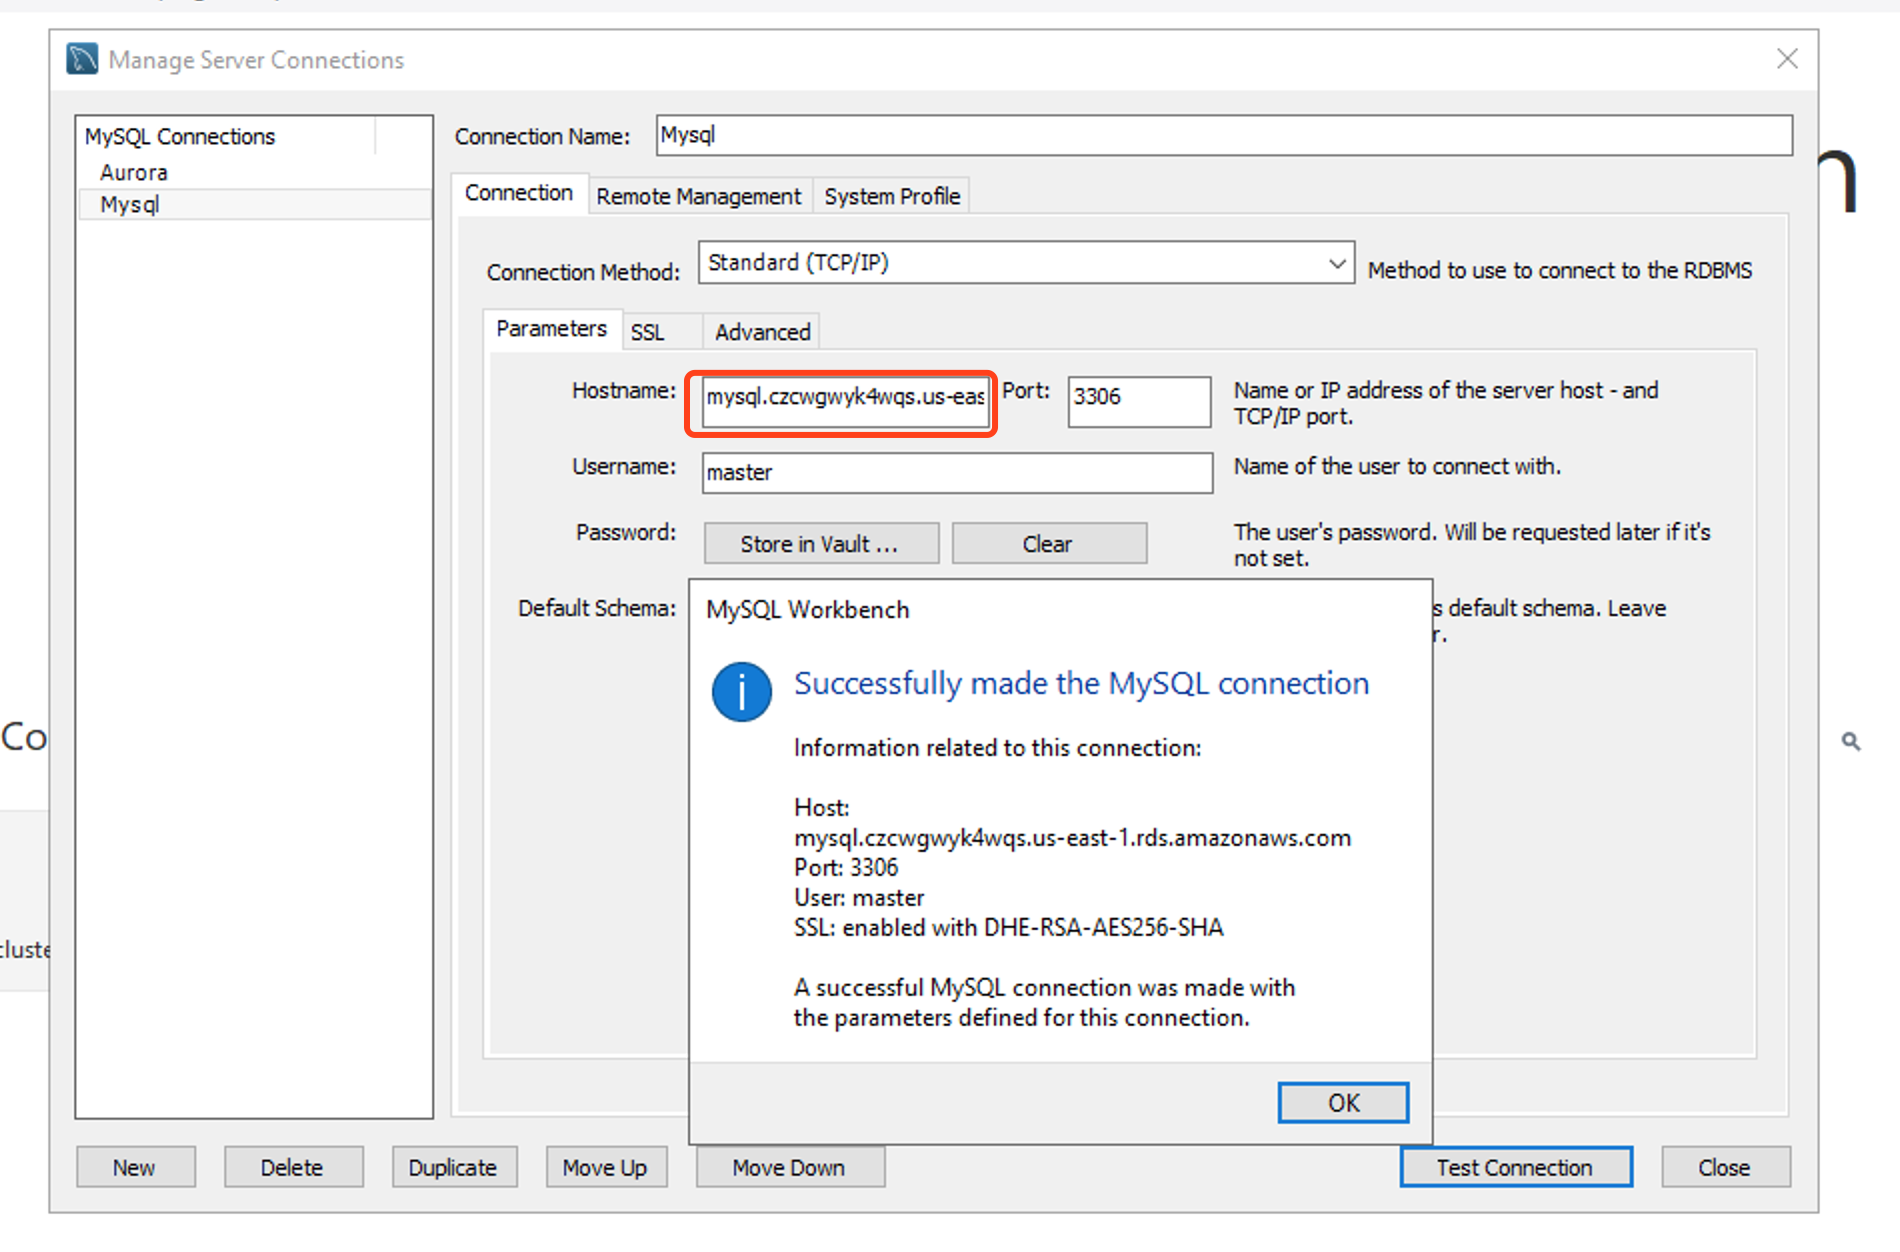Delete the selected connection
1900x1252 pixels.
pyautogui.click(x=292, y=1167)
